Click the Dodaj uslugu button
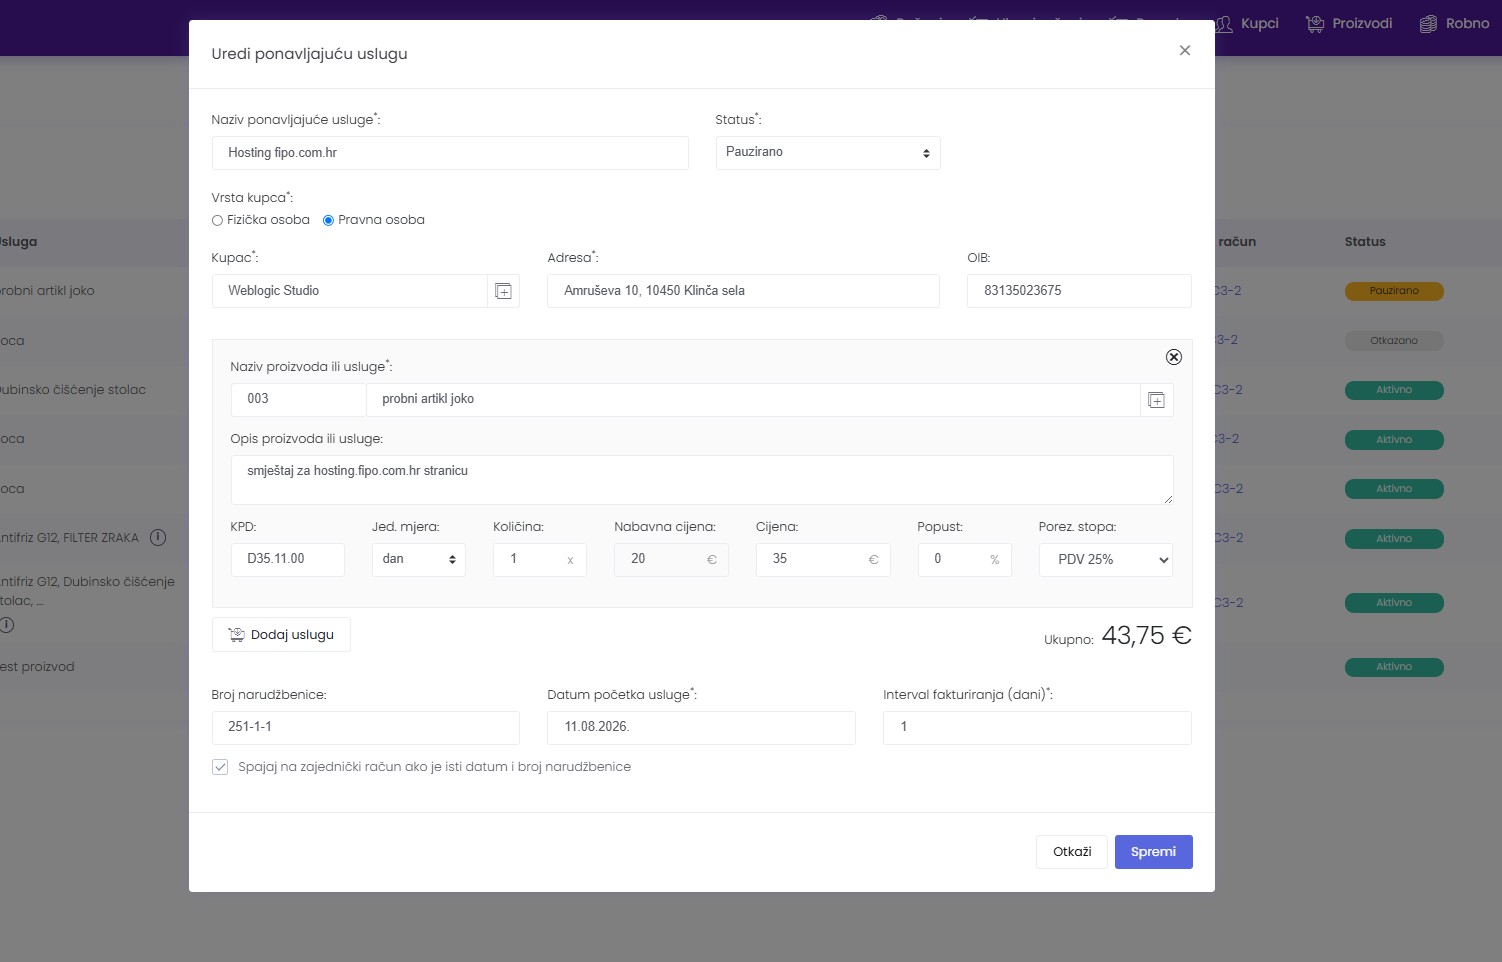1502x962 pixels. click(281, 635)
